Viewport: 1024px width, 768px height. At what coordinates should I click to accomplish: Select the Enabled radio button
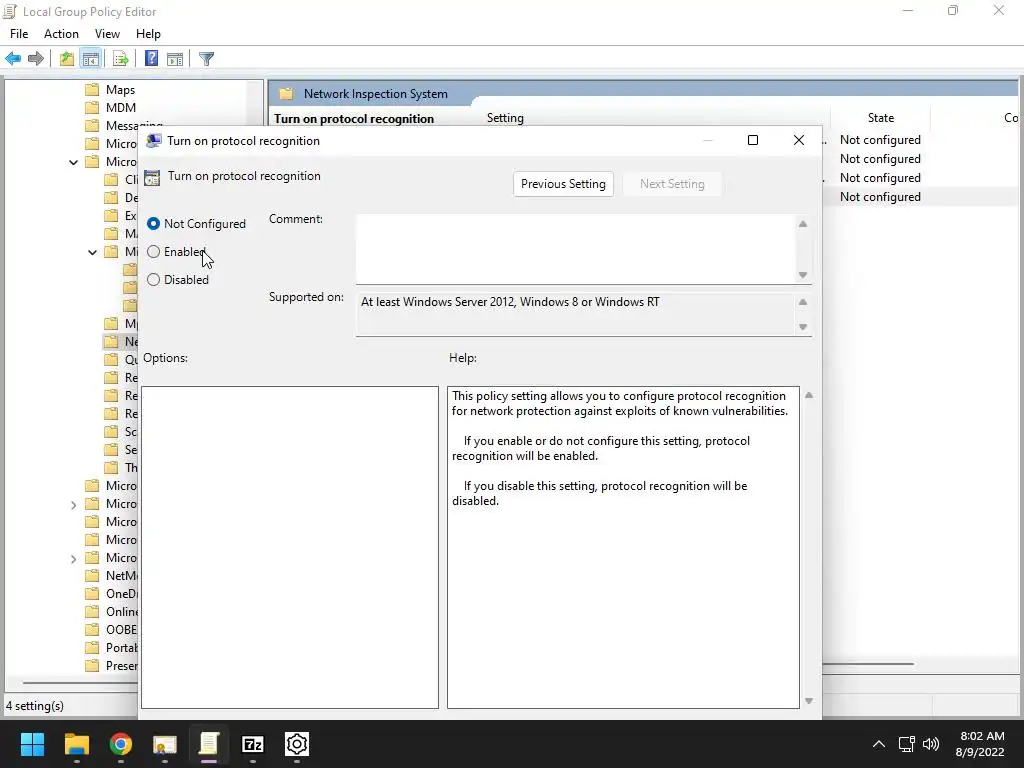(153, 251)
